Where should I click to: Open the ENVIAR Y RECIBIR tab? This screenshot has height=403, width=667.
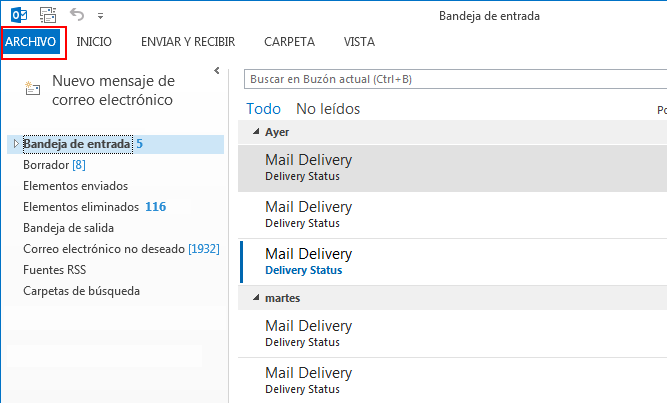(188, 42)
